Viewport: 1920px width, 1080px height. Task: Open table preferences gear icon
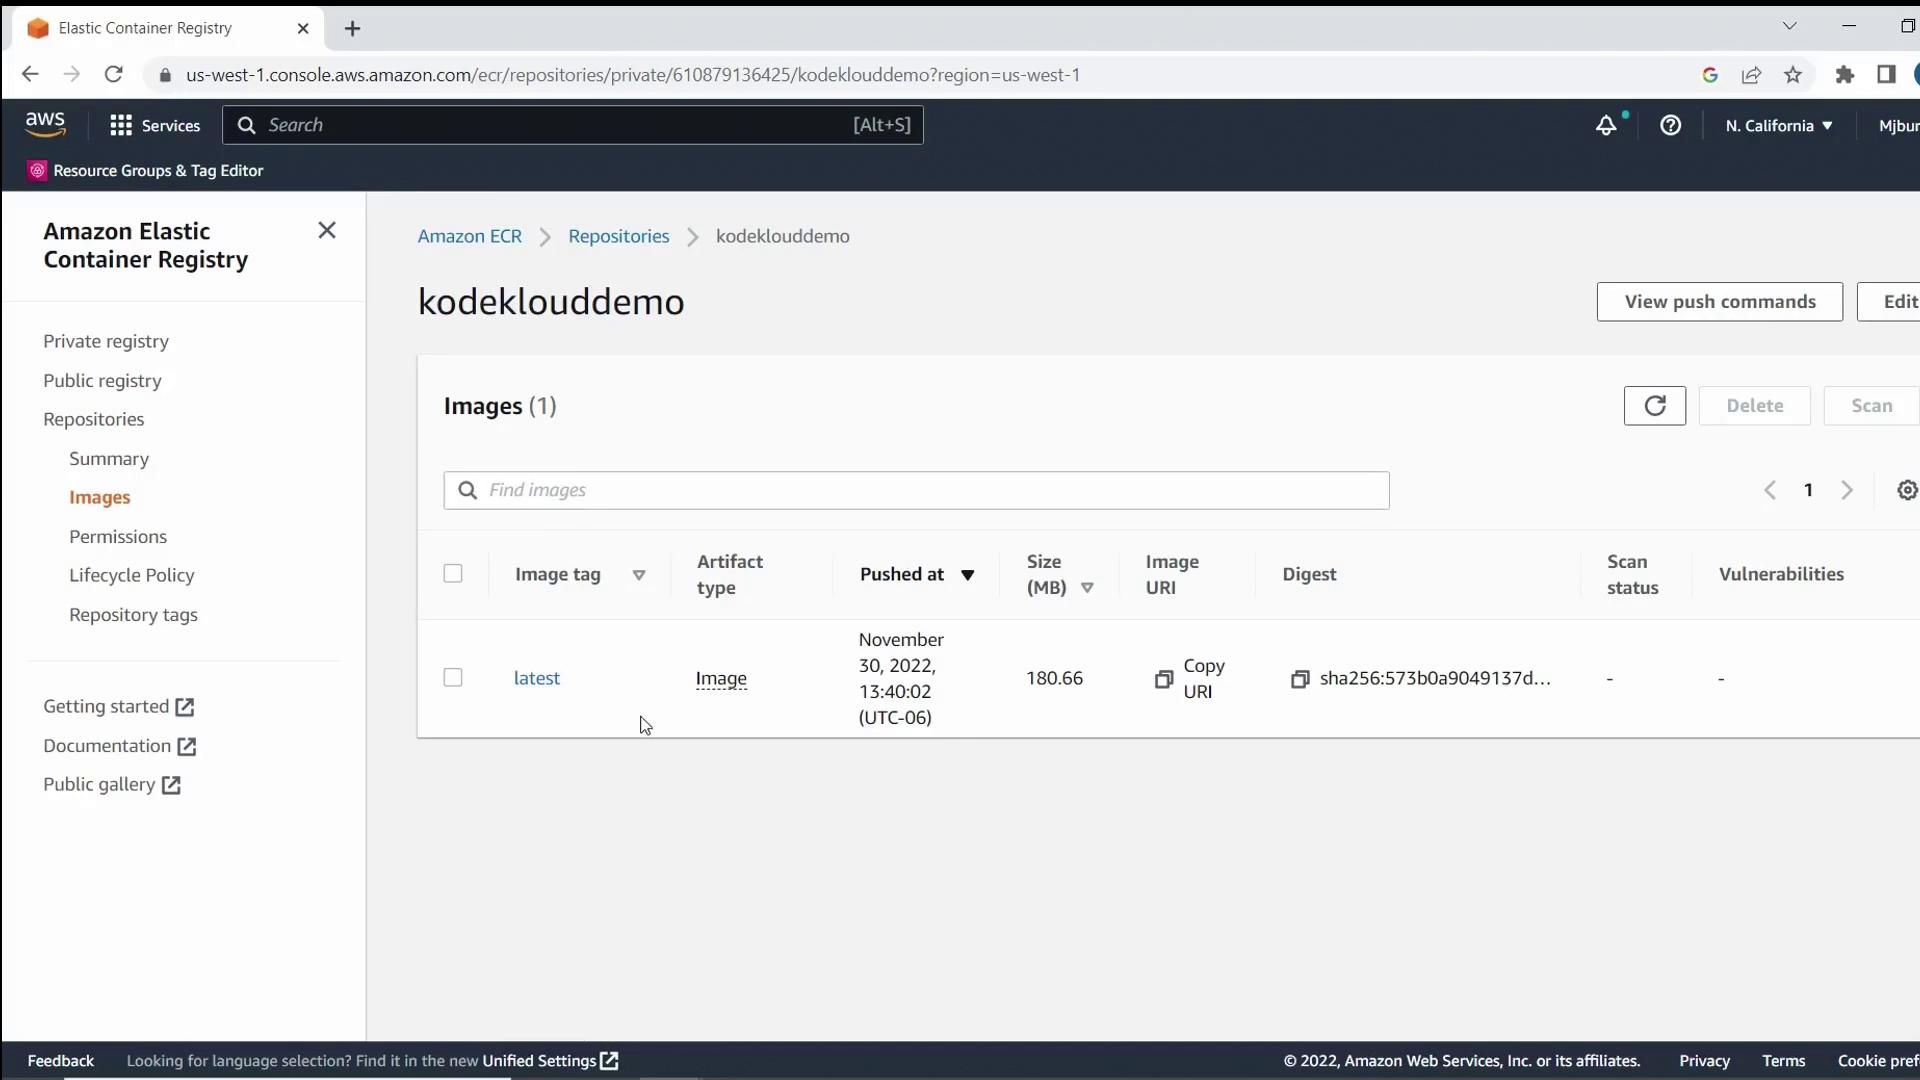(1907, 490)
